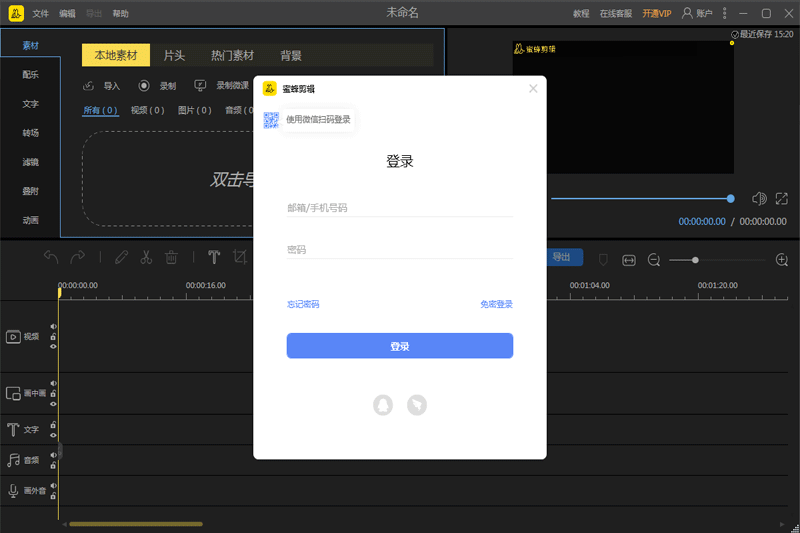This screenshot has height=533, width=800.
Task: Click the volume speaker icon under preview
Action: coord(759,199)
